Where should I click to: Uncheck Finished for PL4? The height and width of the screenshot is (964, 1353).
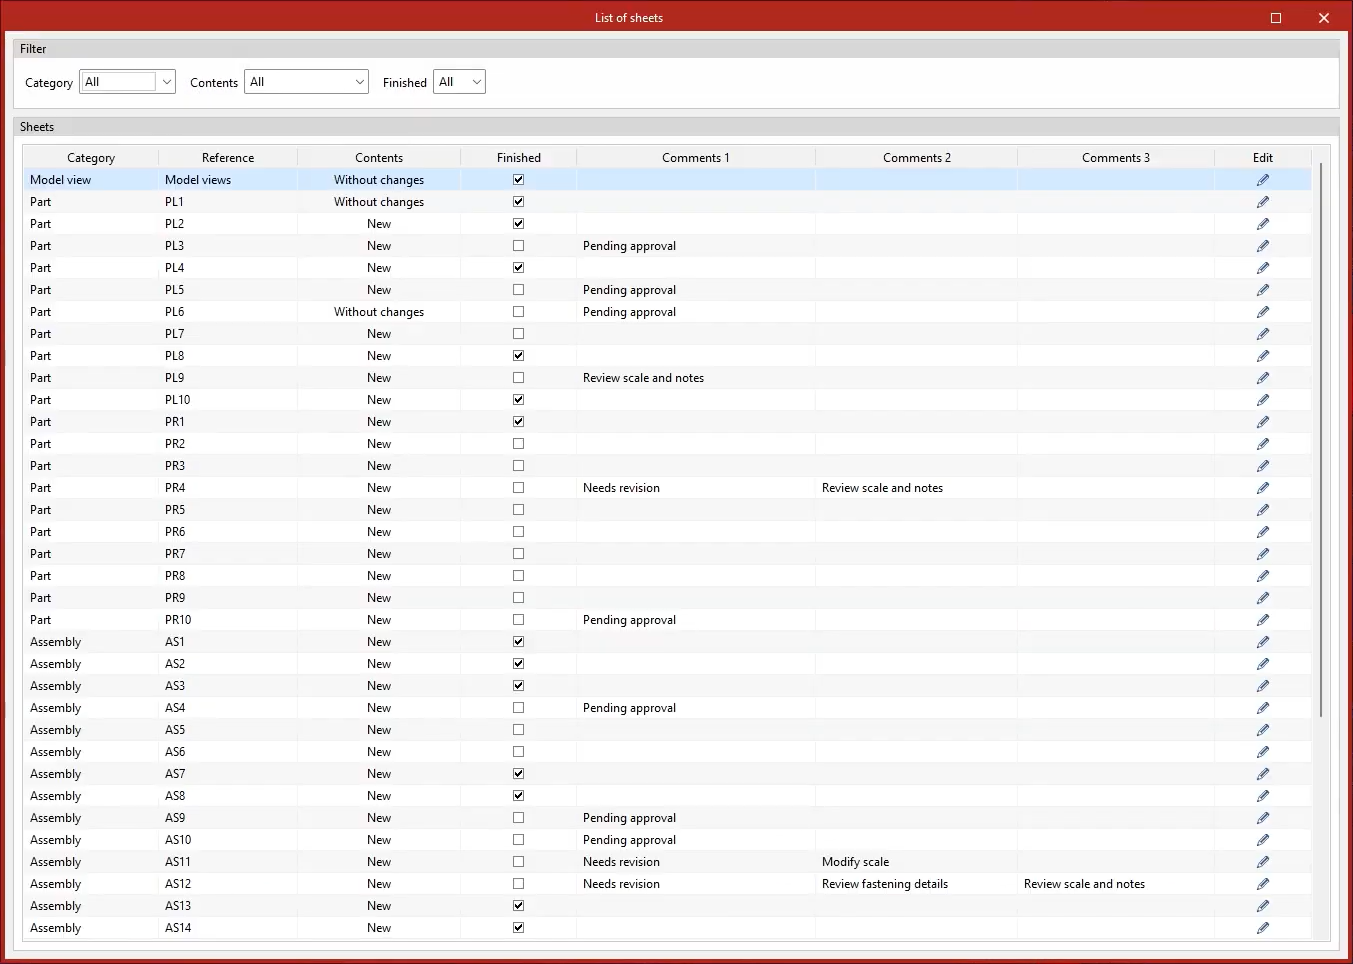518,268
